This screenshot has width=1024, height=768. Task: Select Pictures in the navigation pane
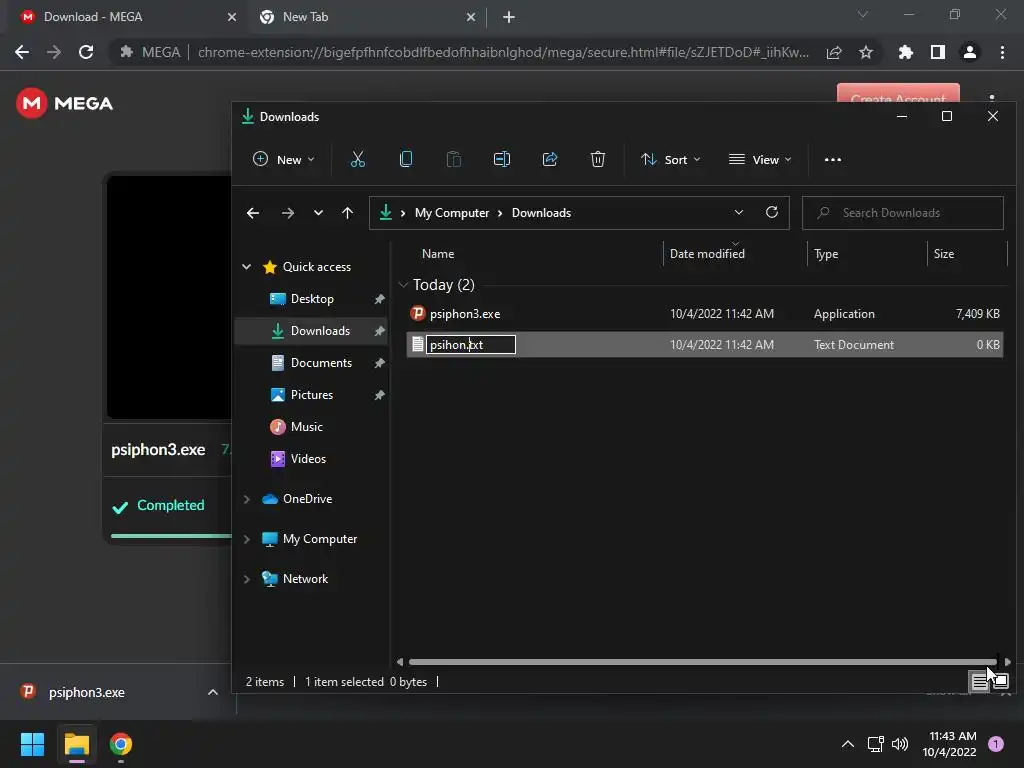pos(312,394)
